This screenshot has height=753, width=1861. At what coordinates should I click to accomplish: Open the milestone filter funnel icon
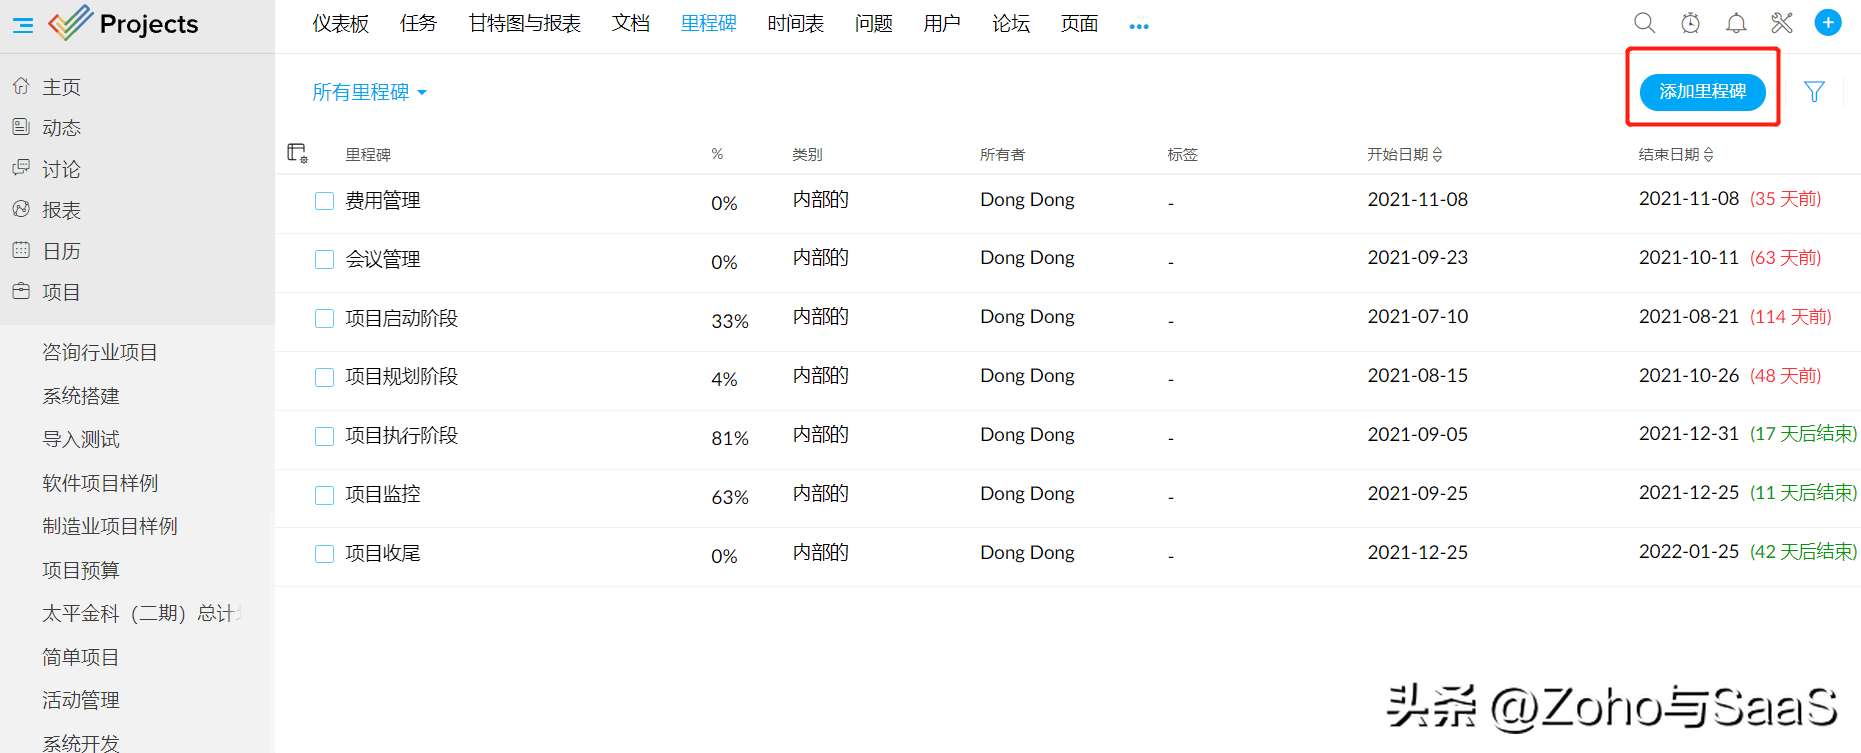tap(1814, 92)
